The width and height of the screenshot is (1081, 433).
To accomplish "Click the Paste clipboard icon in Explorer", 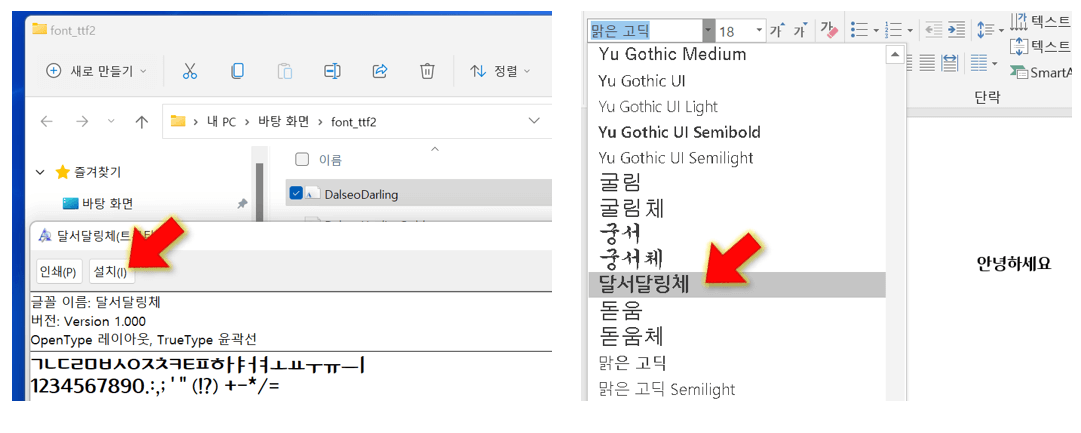I will (x=285, y=71).
